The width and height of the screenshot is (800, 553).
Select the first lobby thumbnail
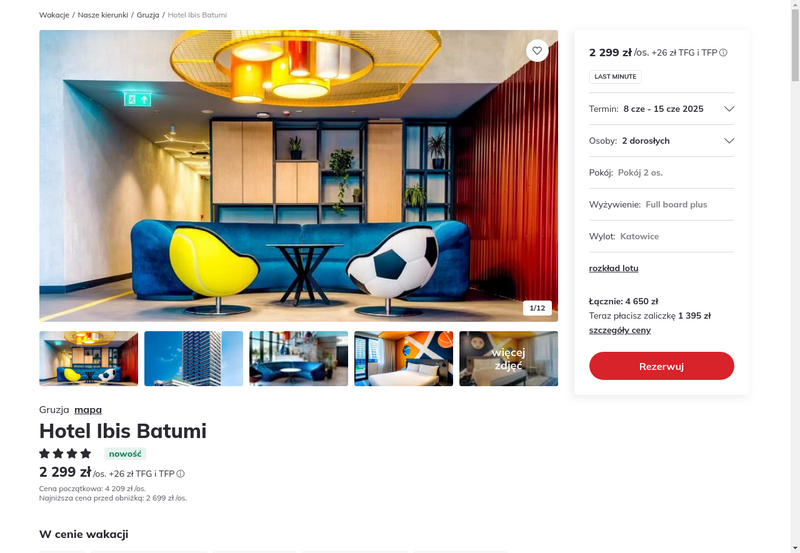(89, 359)
